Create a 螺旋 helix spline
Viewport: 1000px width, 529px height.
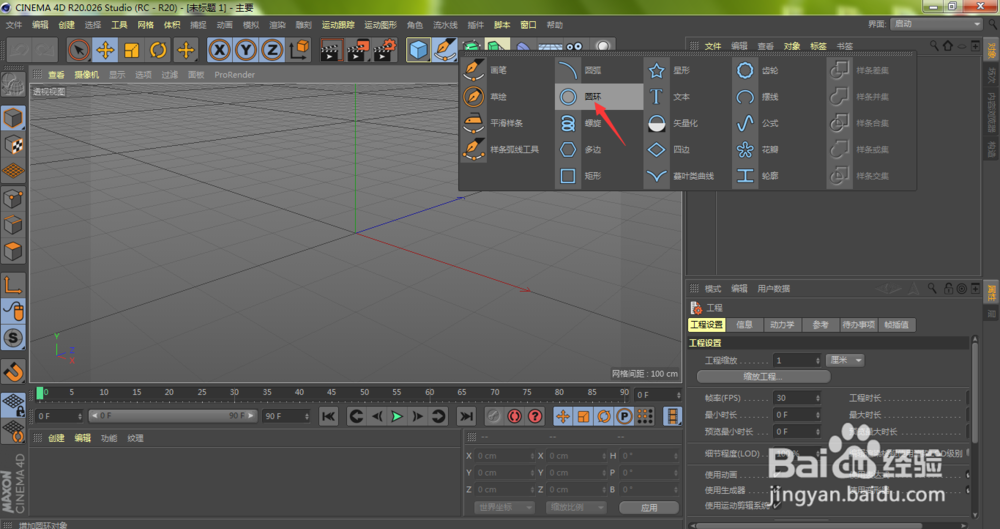pos(599,123)
